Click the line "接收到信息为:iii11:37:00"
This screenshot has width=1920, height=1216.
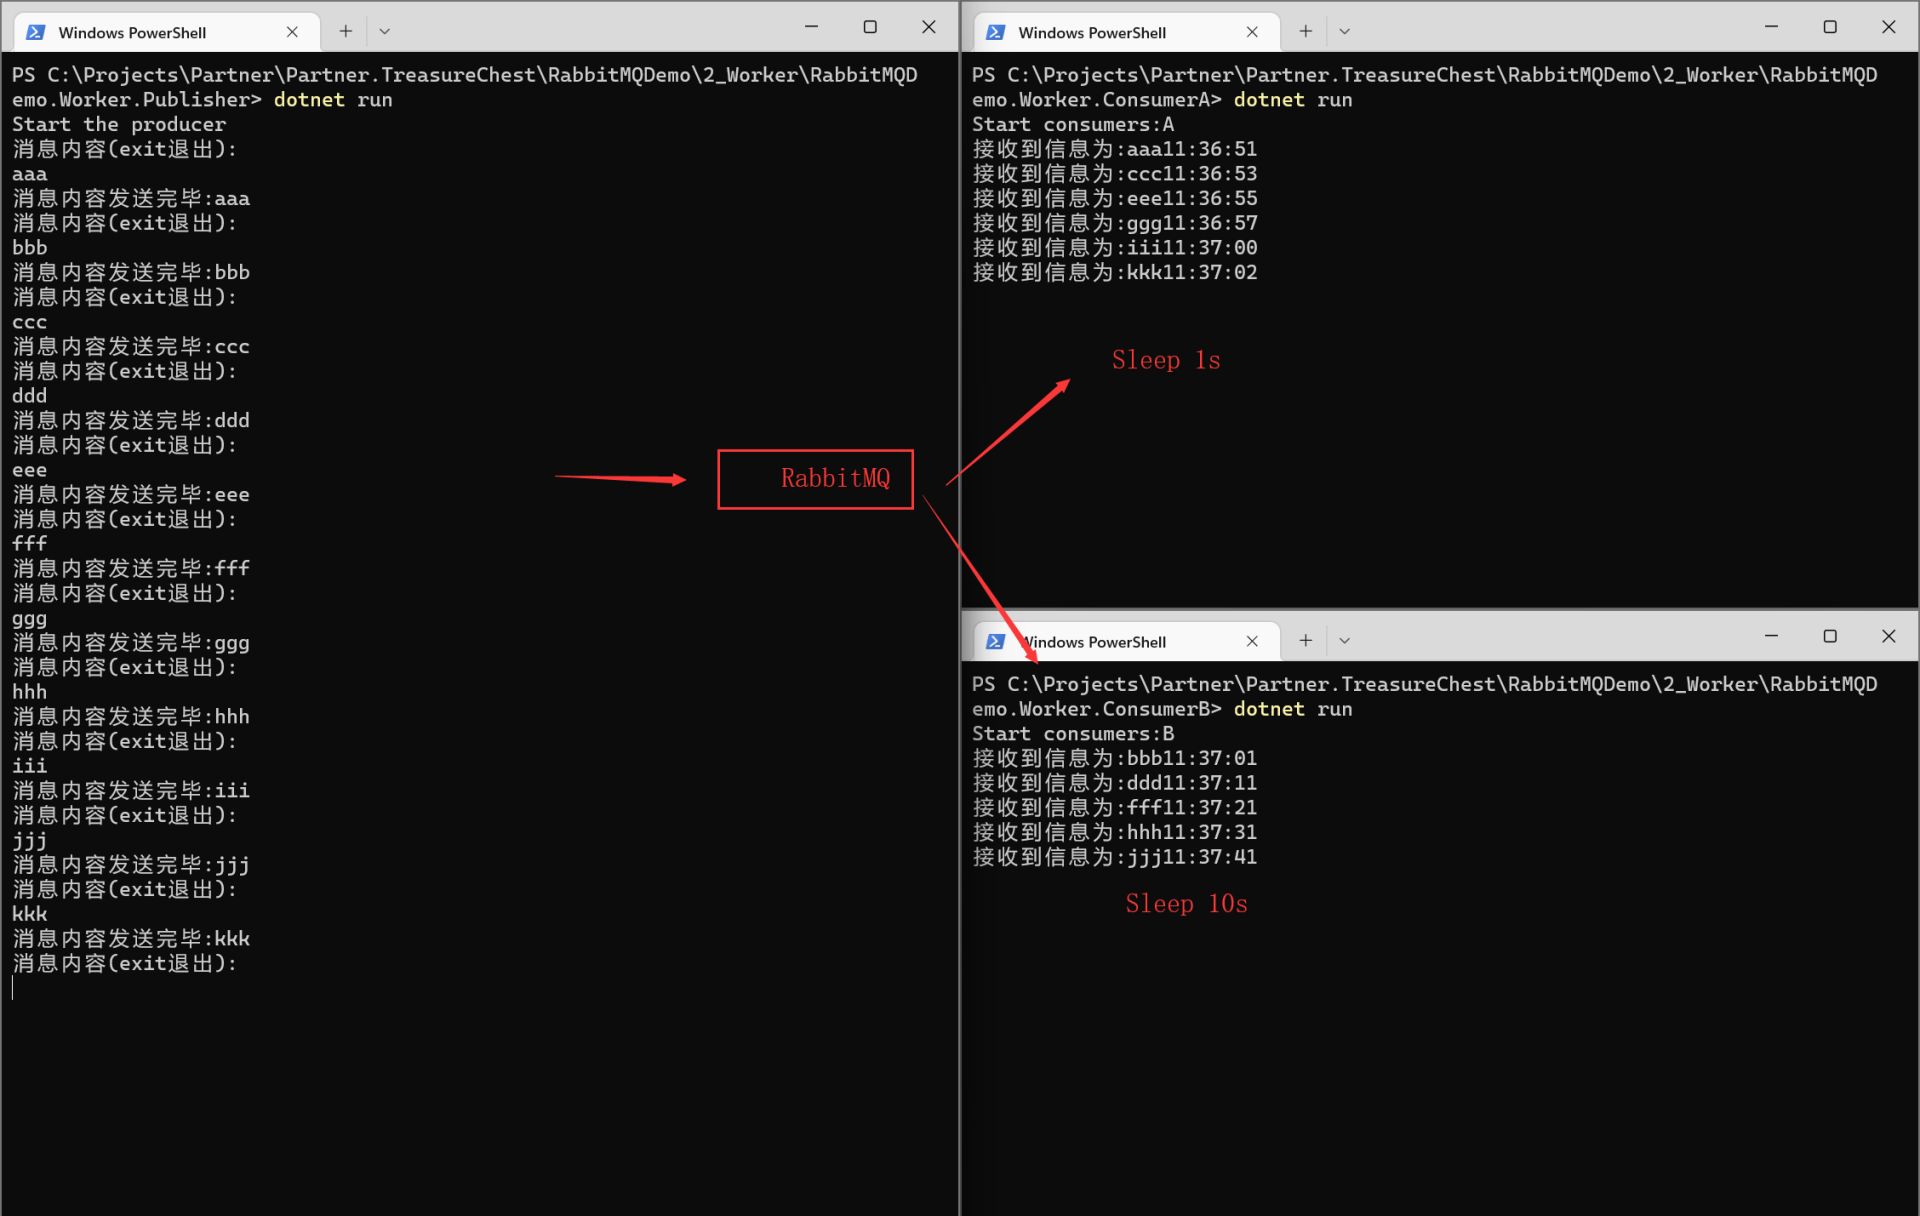click(1115, 247)
